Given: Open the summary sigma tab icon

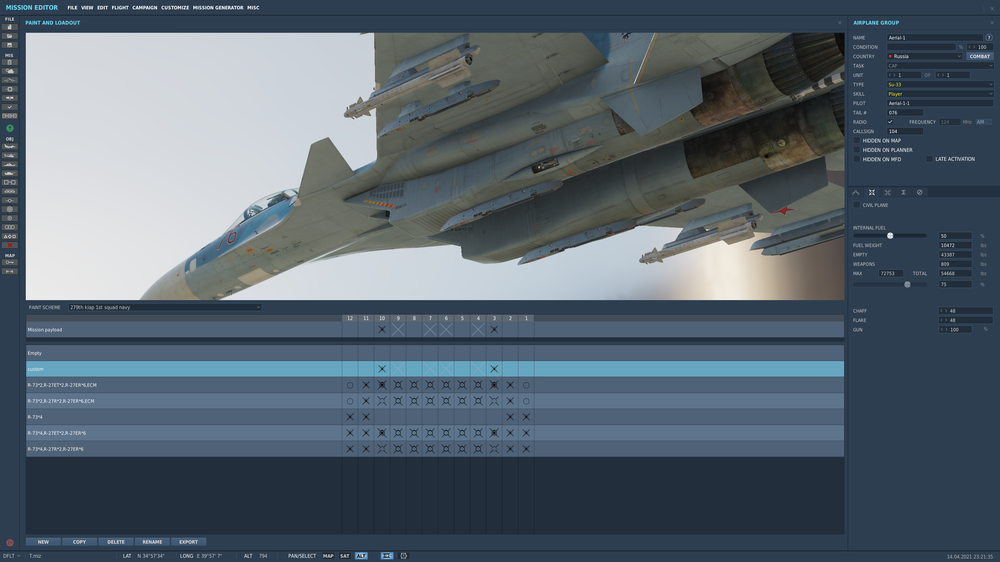Looking at the screenshot, I should (x=904, y=192).
